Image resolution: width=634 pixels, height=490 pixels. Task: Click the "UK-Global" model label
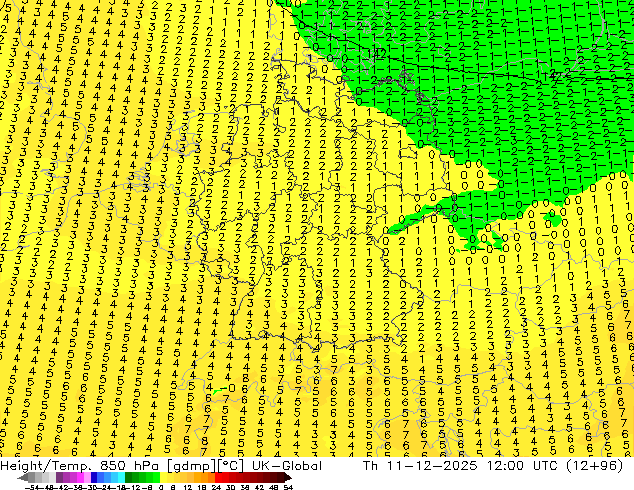[287, 466]
